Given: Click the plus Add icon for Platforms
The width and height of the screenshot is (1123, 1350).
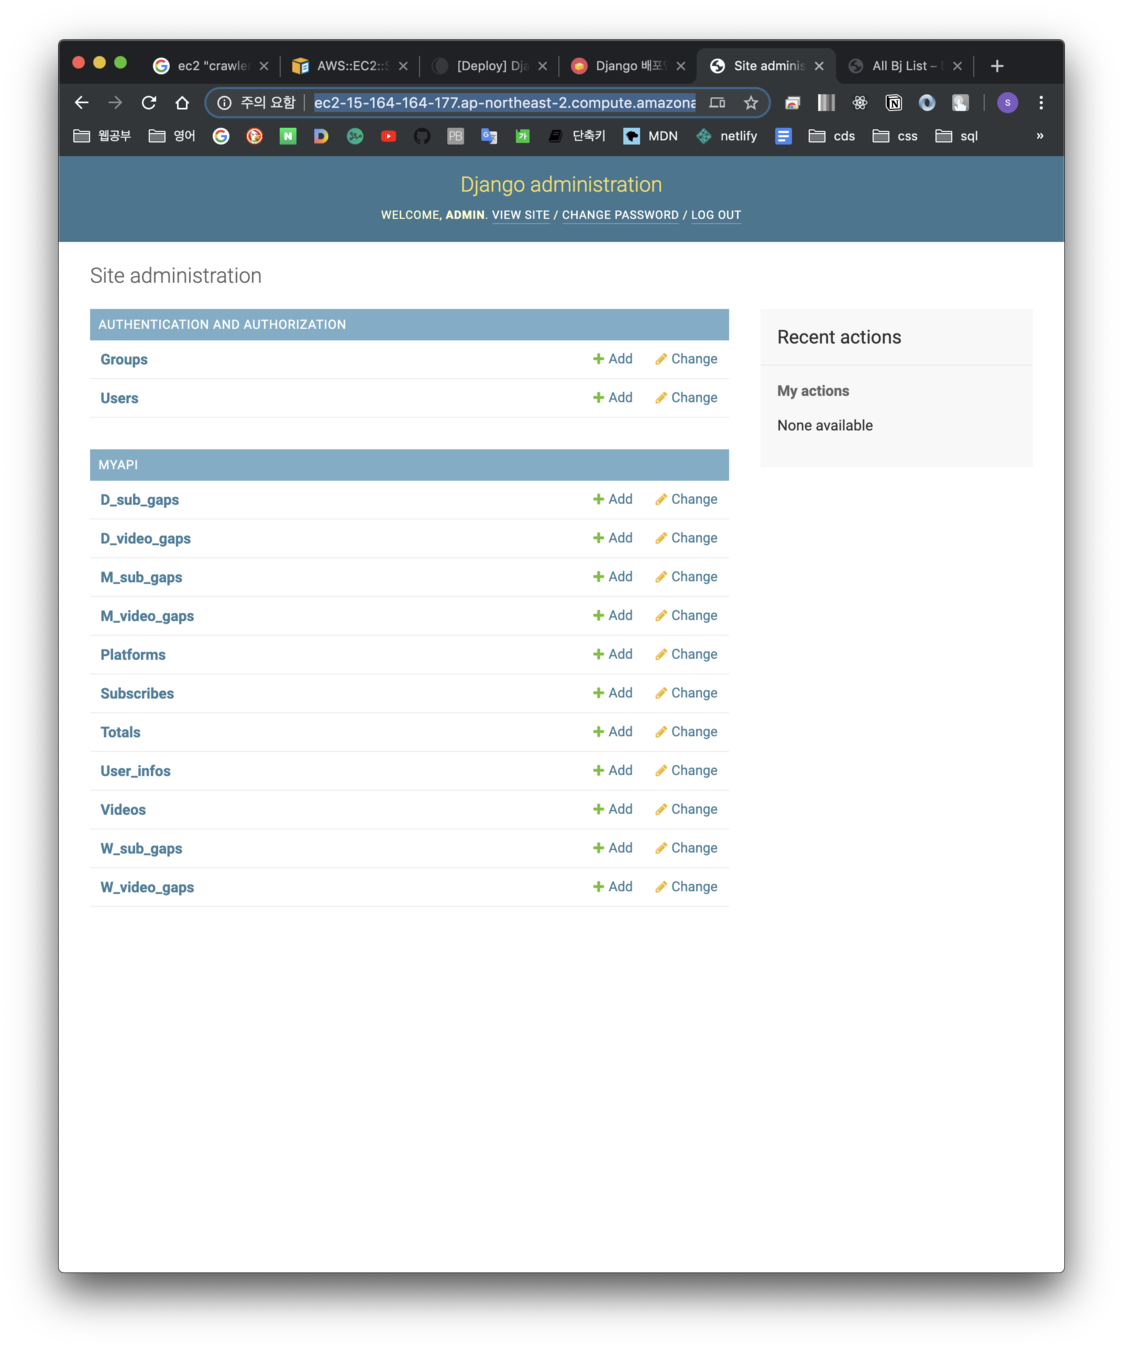Looking at the screenshot, I should click(x=598, y=654).
